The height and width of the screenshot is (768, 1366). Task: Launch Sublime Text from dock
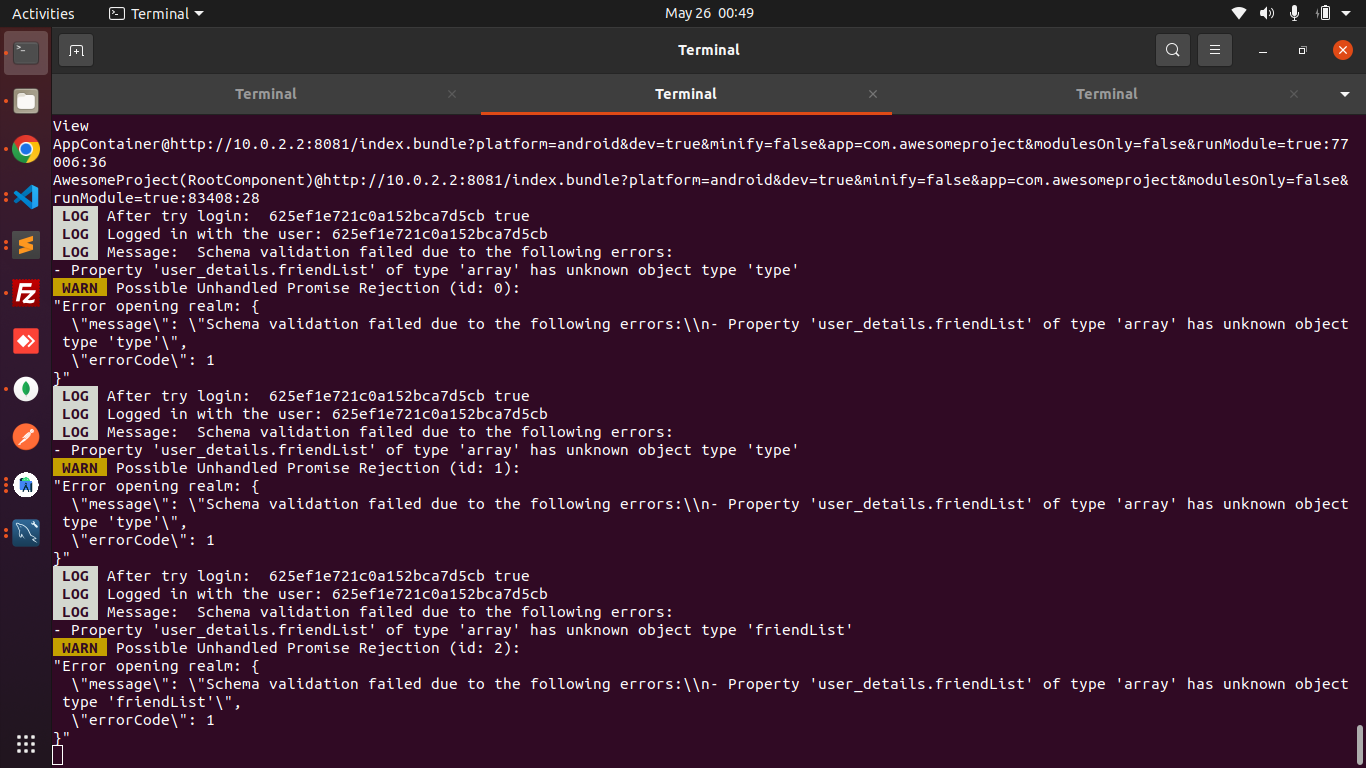26,245
